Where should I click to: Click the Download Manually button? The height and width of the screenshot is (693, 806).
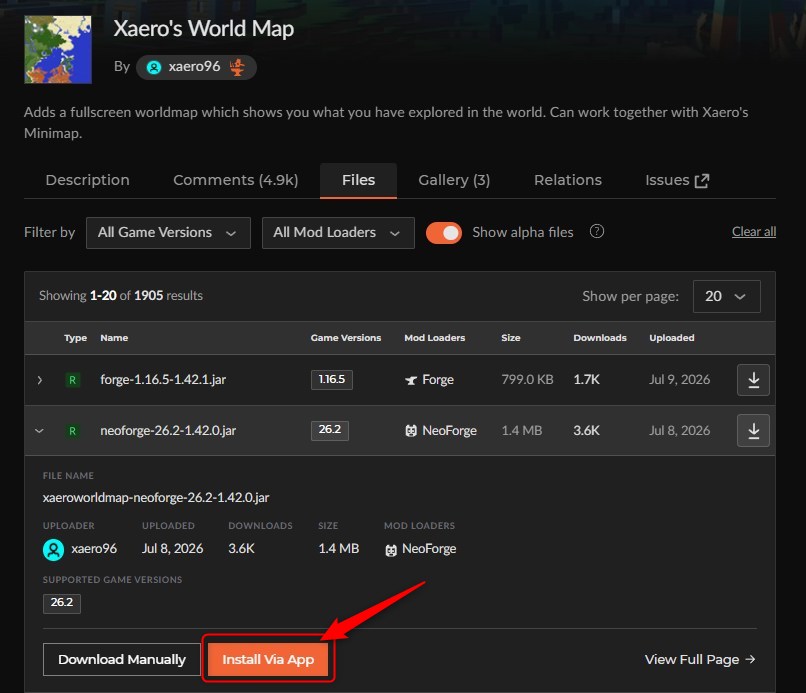[x=122, y=659]
